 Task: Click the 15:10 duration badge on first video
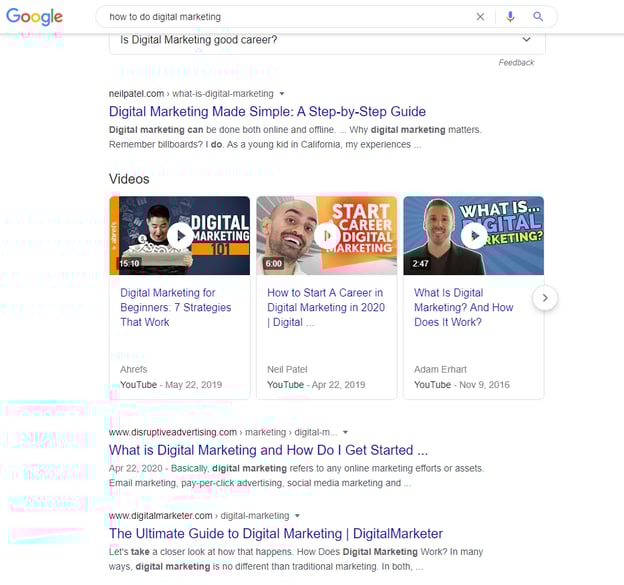click(130, 263)
